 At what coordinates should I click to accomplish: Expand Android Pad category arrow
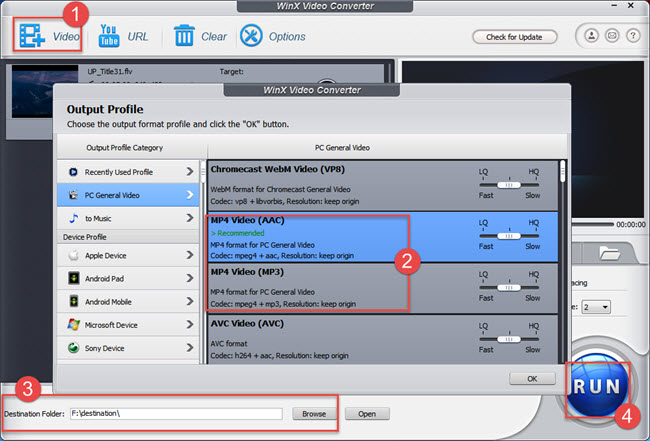tap(189, 279)
